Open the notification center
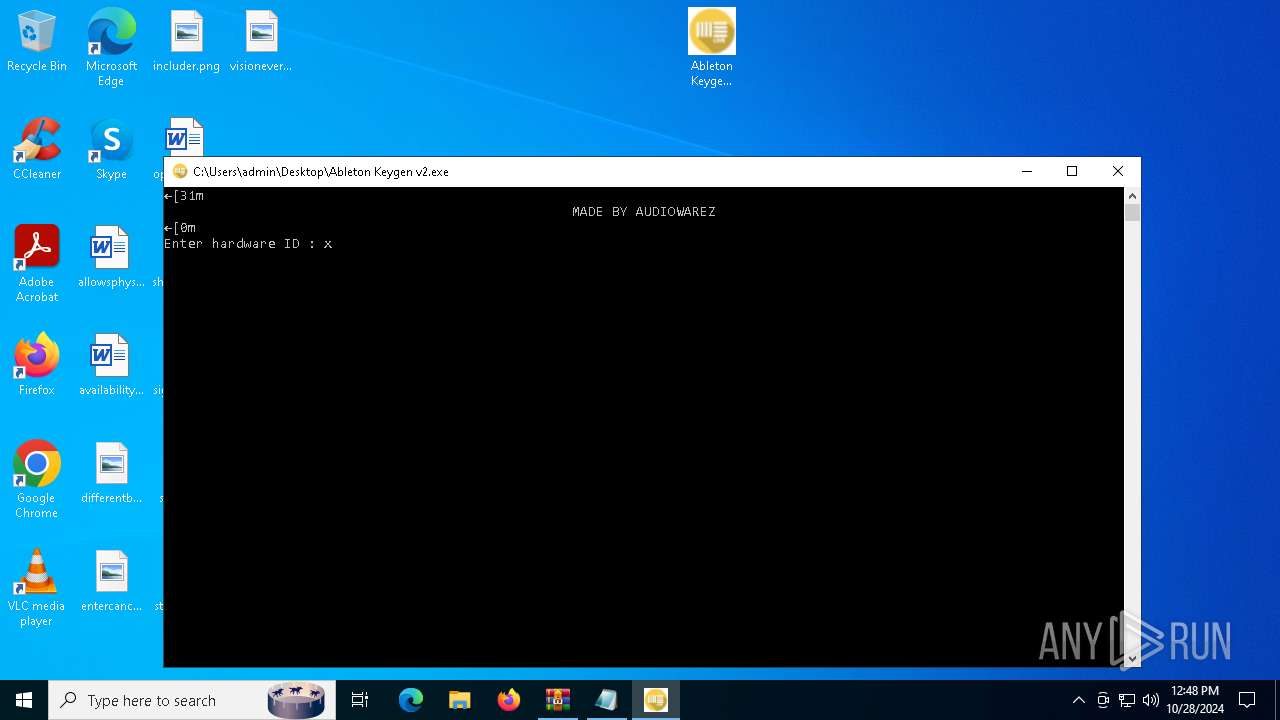The height and width of the screenshot is (720, 1280). tap(1247, 700)
